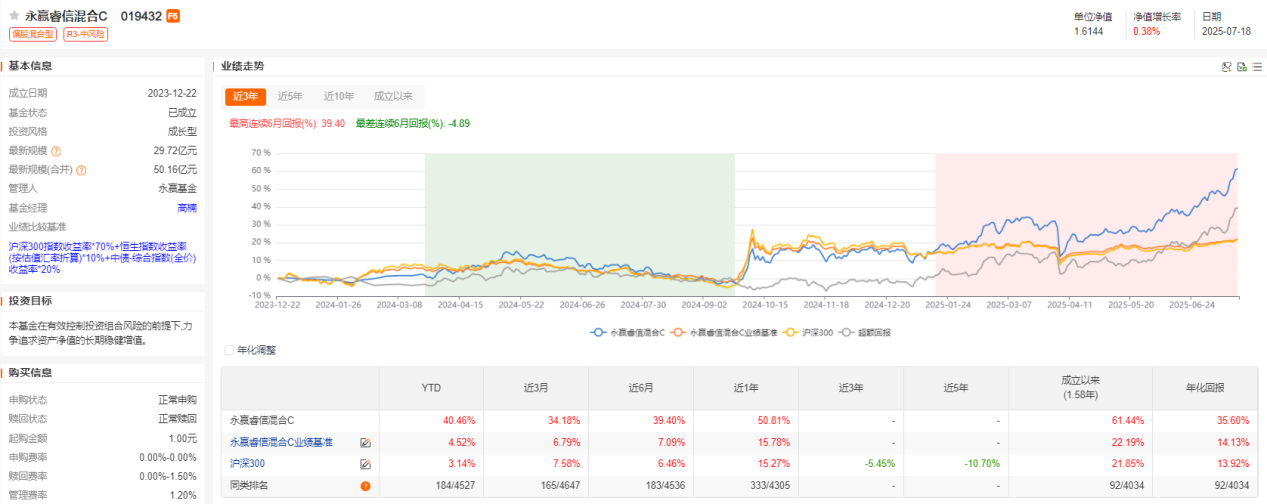The height and width of the screenshot is (504, 1267).
Task: Click the 管理费率 value 1.20%
Action: coord(184,495)
